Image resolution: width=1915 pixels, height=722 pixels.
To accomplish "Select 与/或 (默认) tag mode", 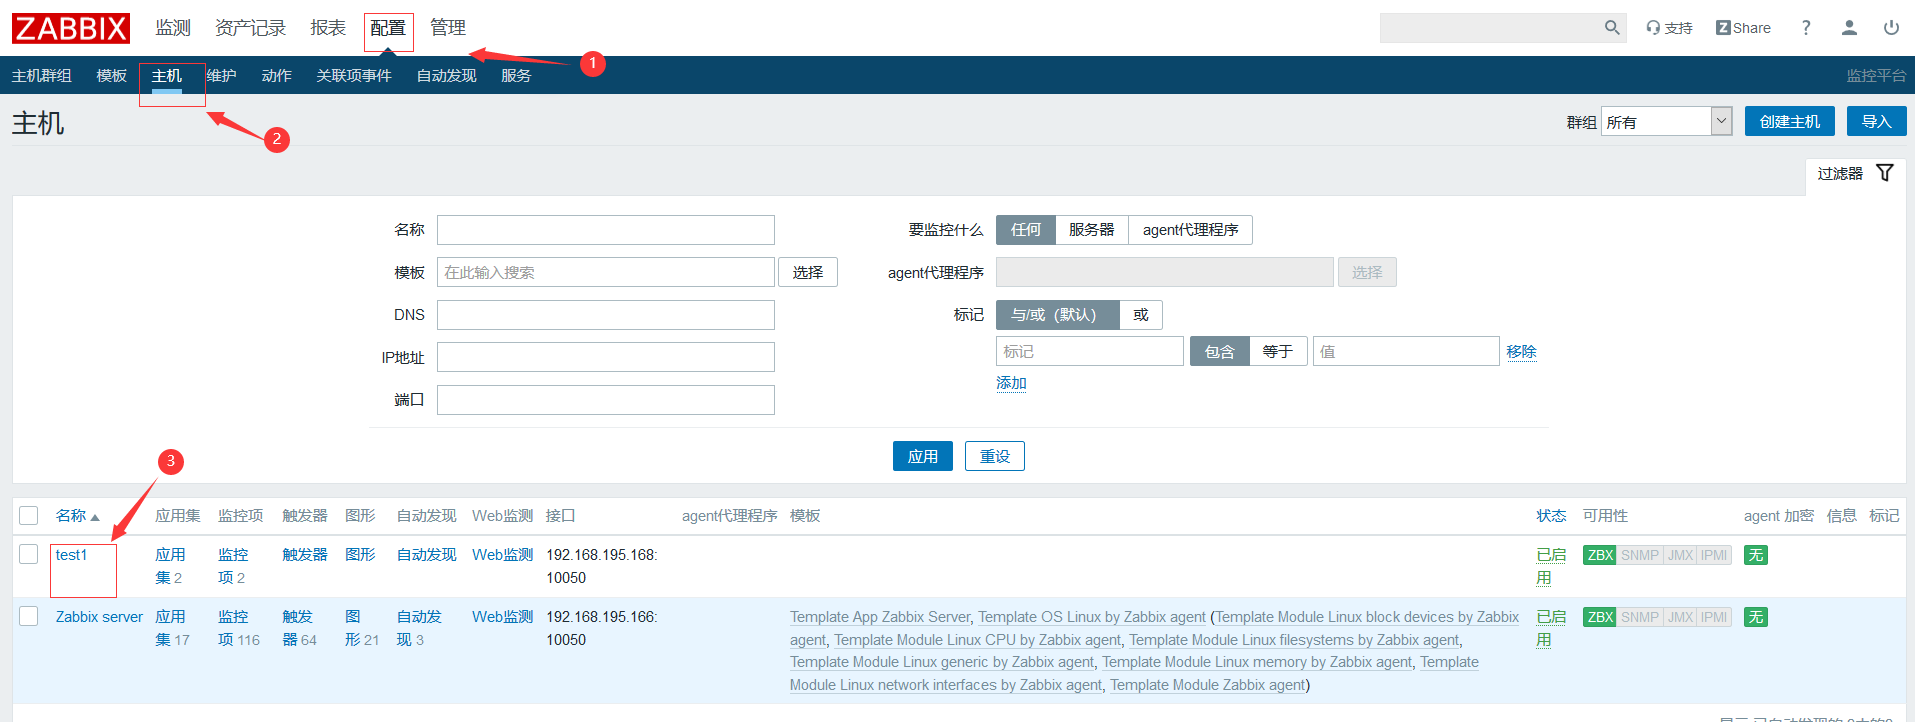I will [1058, 315].
